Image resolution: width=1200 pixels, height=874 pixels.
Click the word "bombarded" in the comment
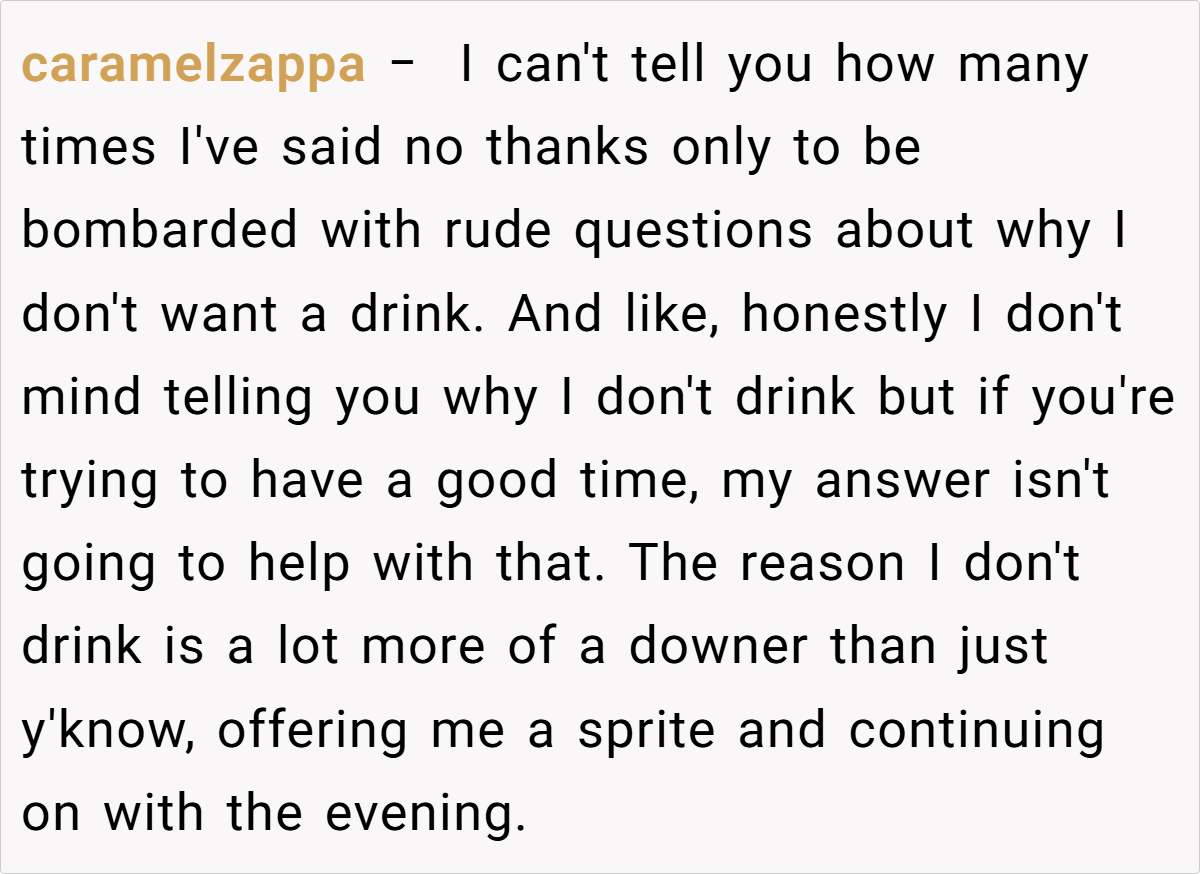click(160, 231)
